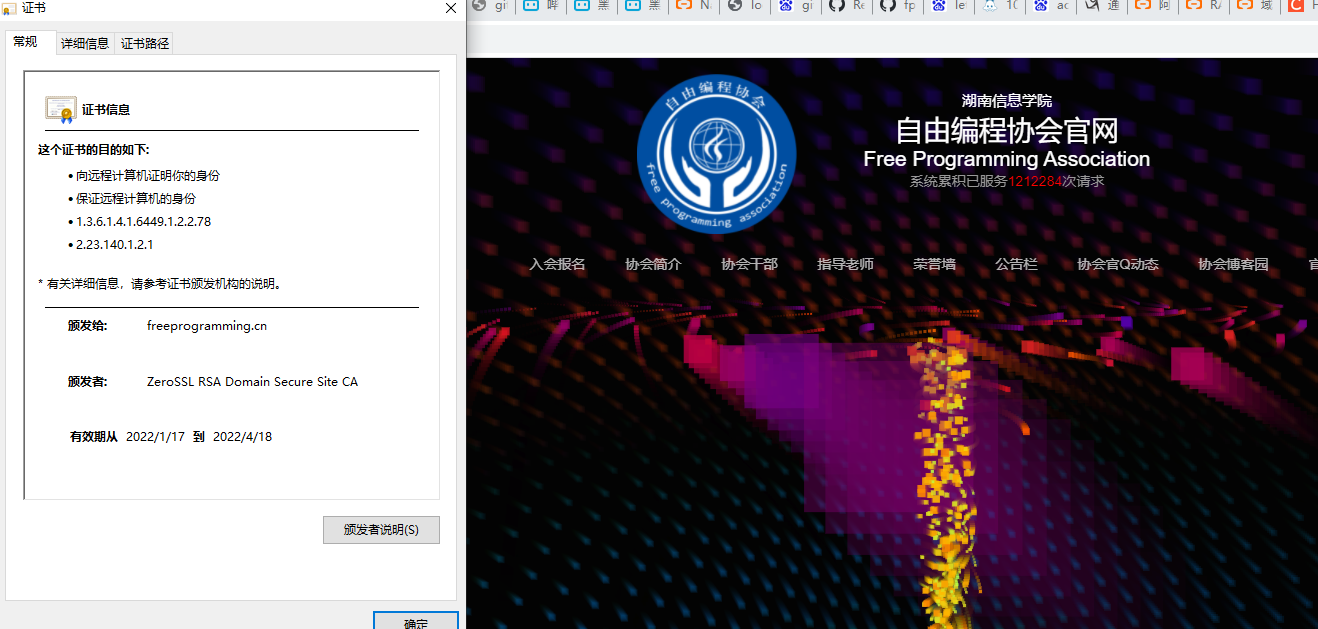This screenshot has width=1318, height=629.
Task: Switch to the first globe-icon 'gi' browser tab
Action: click(491, 6)
